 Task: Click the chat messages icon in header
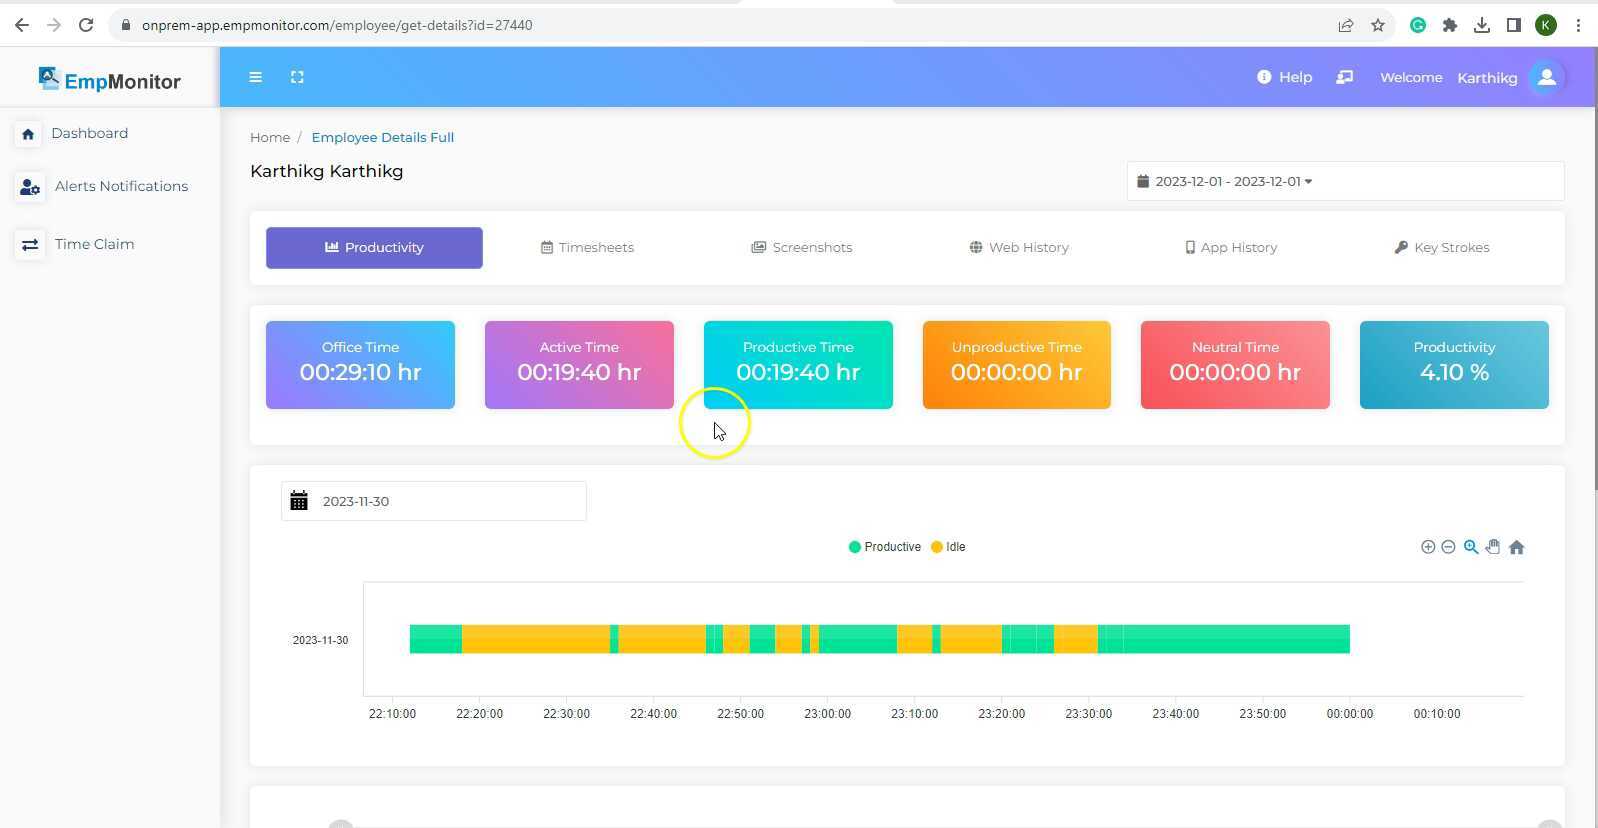pos(1345,77)
